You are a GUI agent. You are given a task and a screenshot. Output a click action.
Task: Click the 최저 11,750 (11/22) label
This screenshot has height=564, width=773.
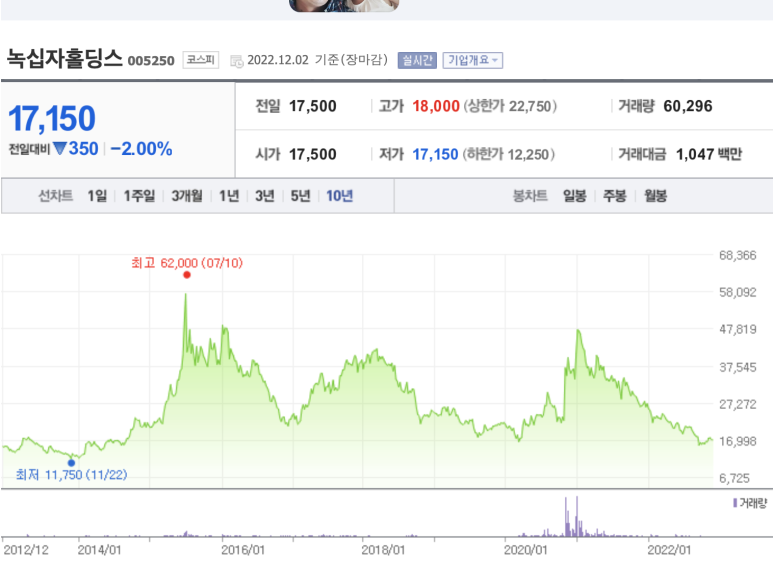coord(71,475)
